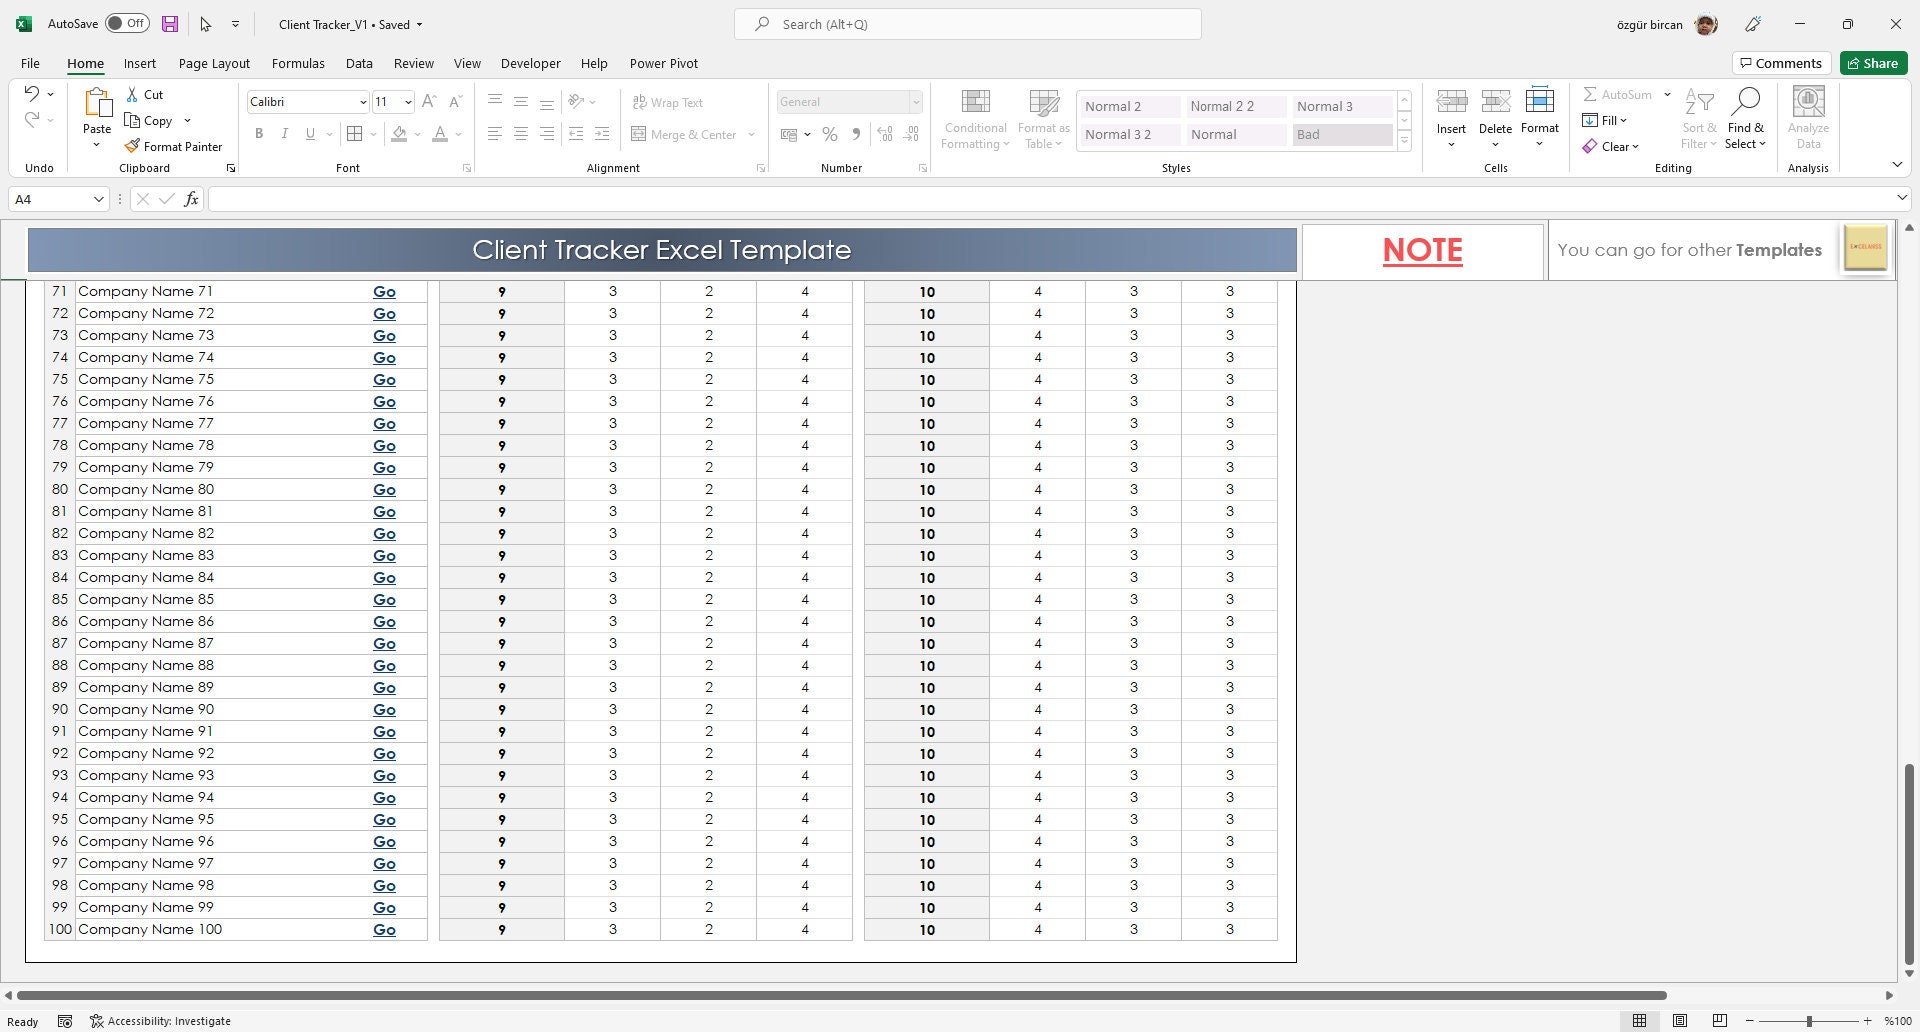Toggle Align Right in the Alignment group
This screenshot has width=1920, height=1032.
(546, 134)
